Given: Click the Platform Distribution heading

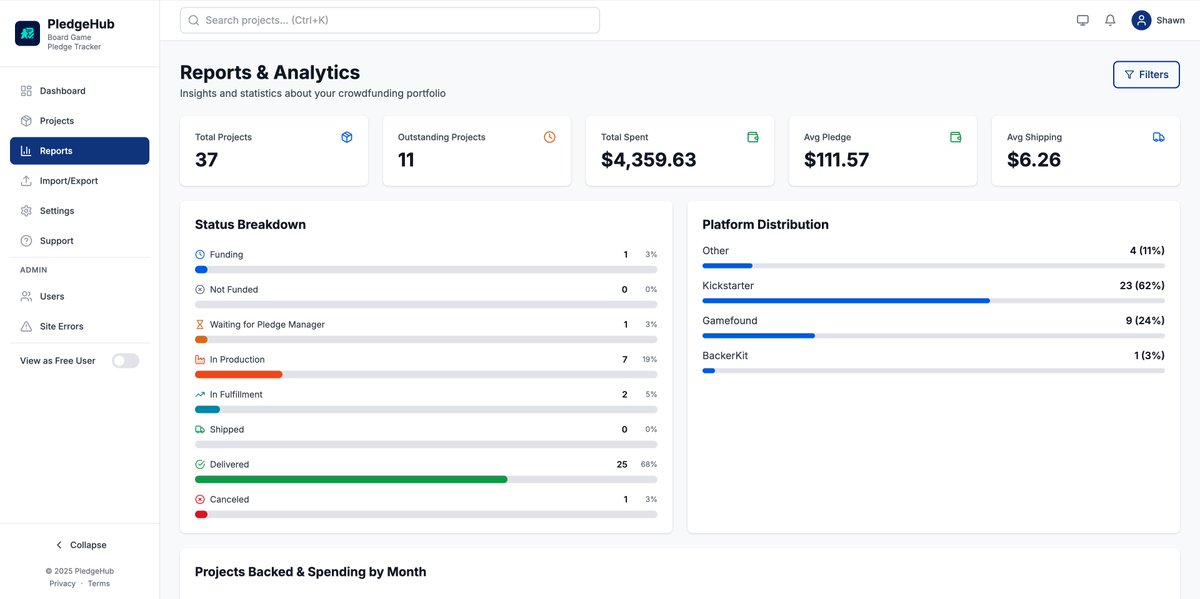Looking at the screenshot, I should tap(766, 225).
